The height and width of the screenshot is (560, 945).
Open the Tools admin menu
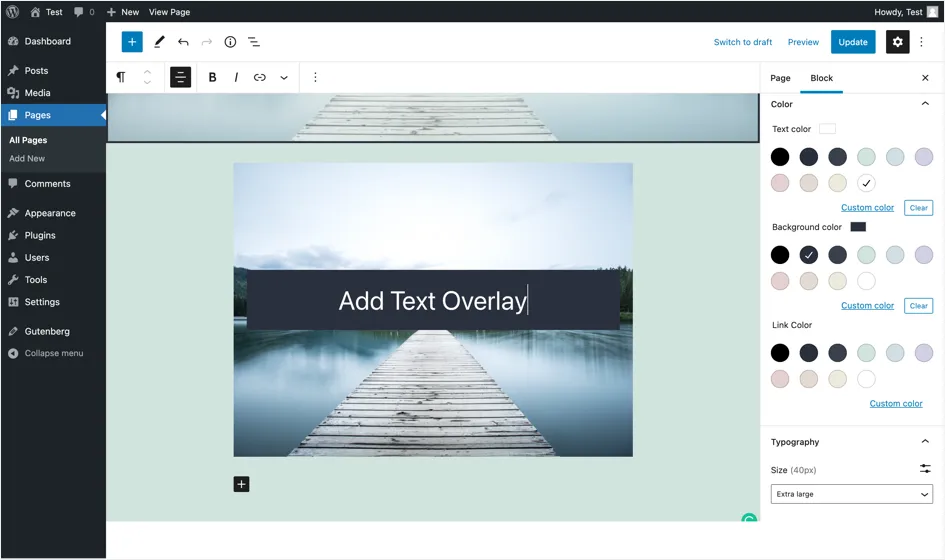point(53,280)
